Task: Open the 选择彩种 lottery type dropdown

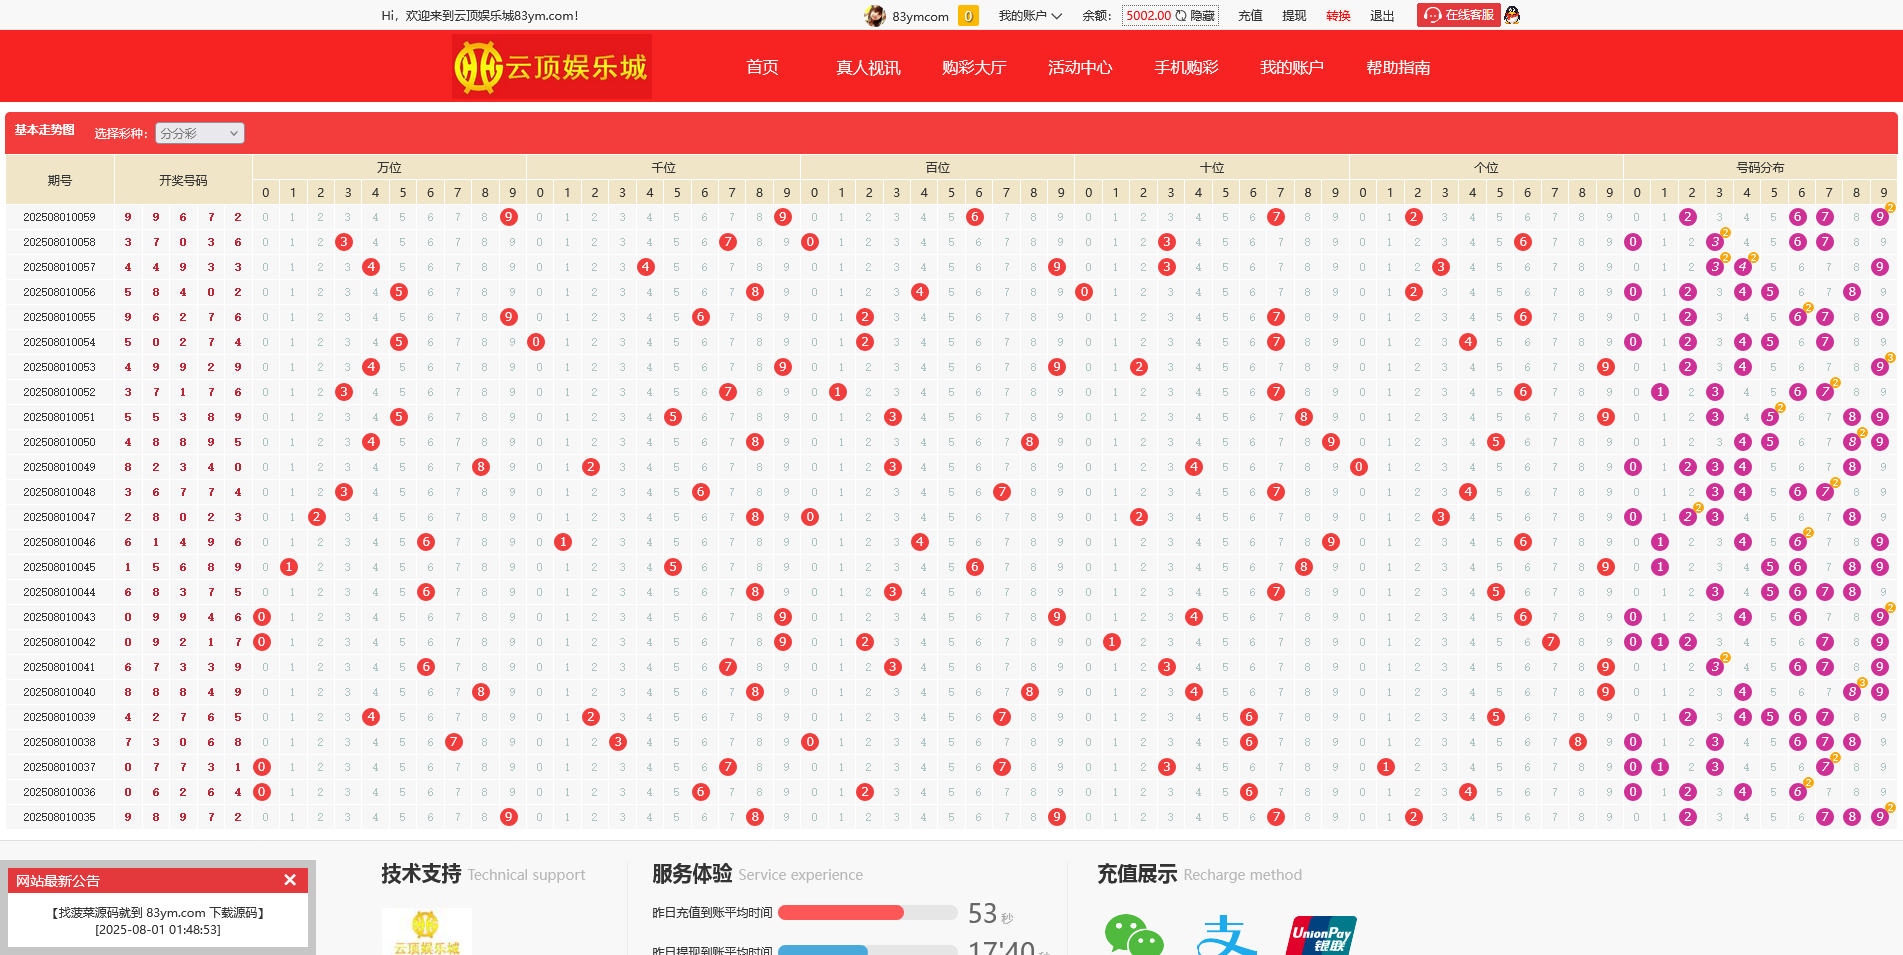Action: (199, 133)
